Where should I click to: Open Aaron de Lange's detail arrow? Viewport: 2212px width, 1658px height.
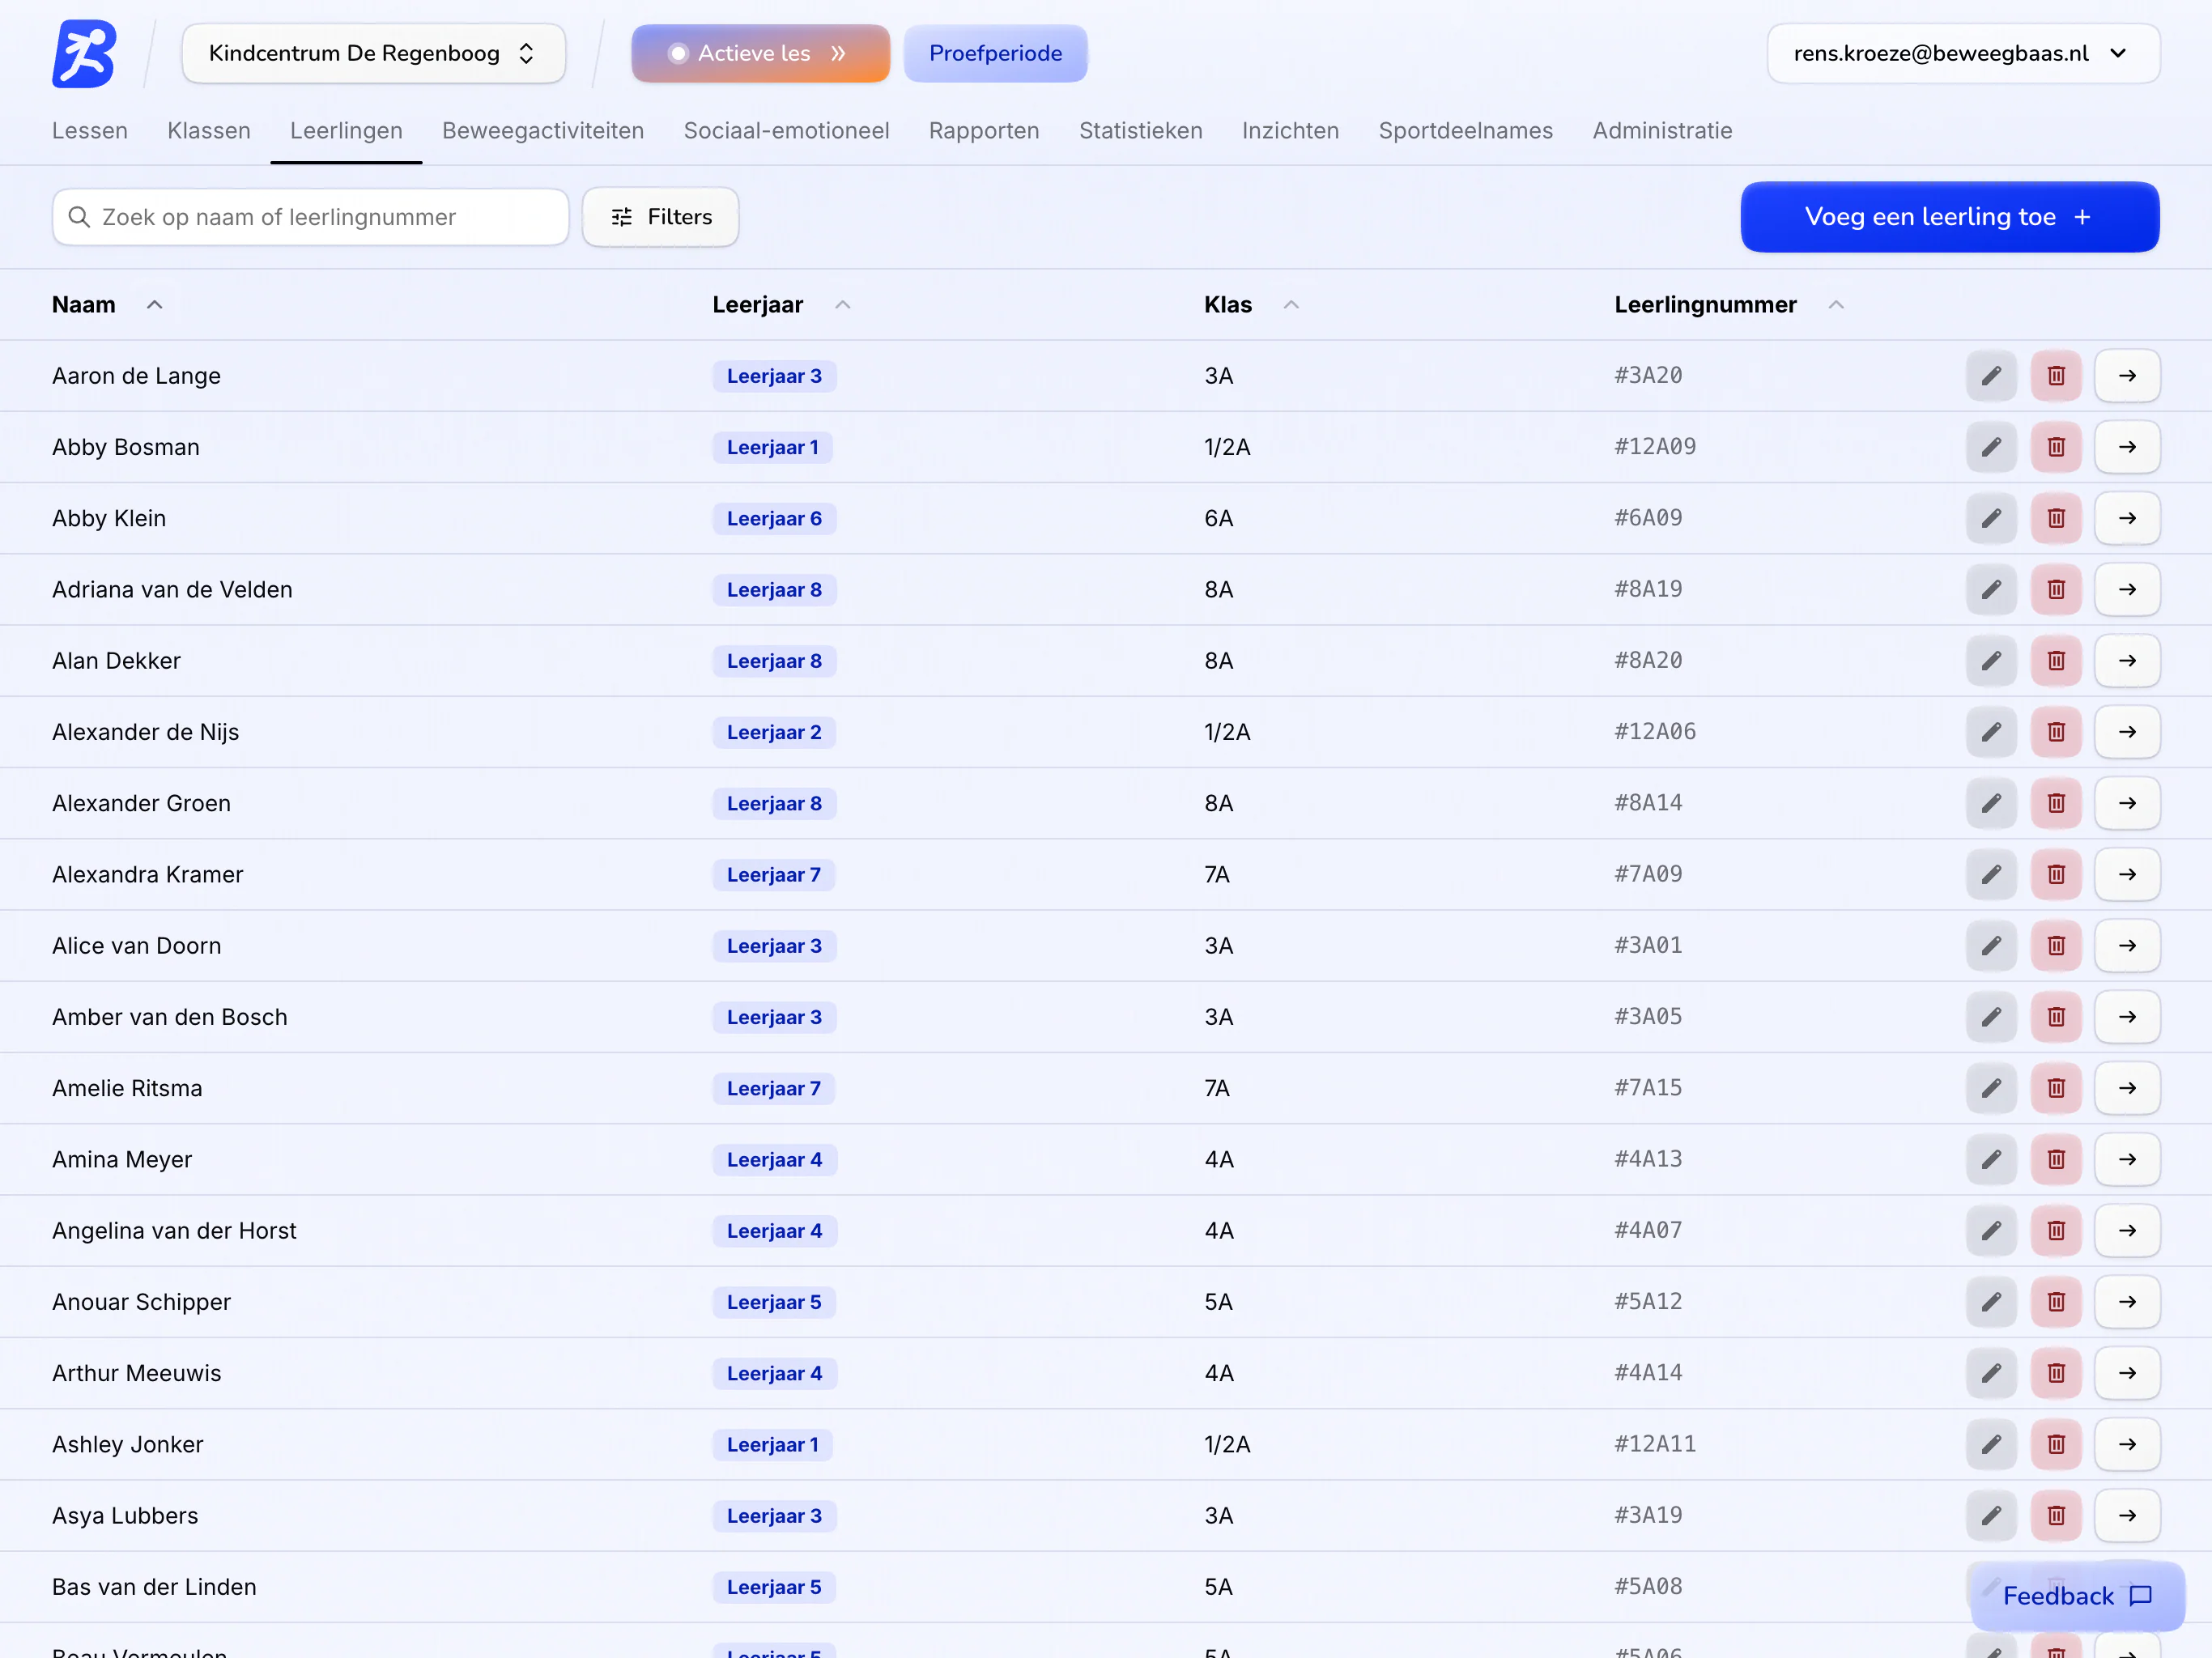2127,376
